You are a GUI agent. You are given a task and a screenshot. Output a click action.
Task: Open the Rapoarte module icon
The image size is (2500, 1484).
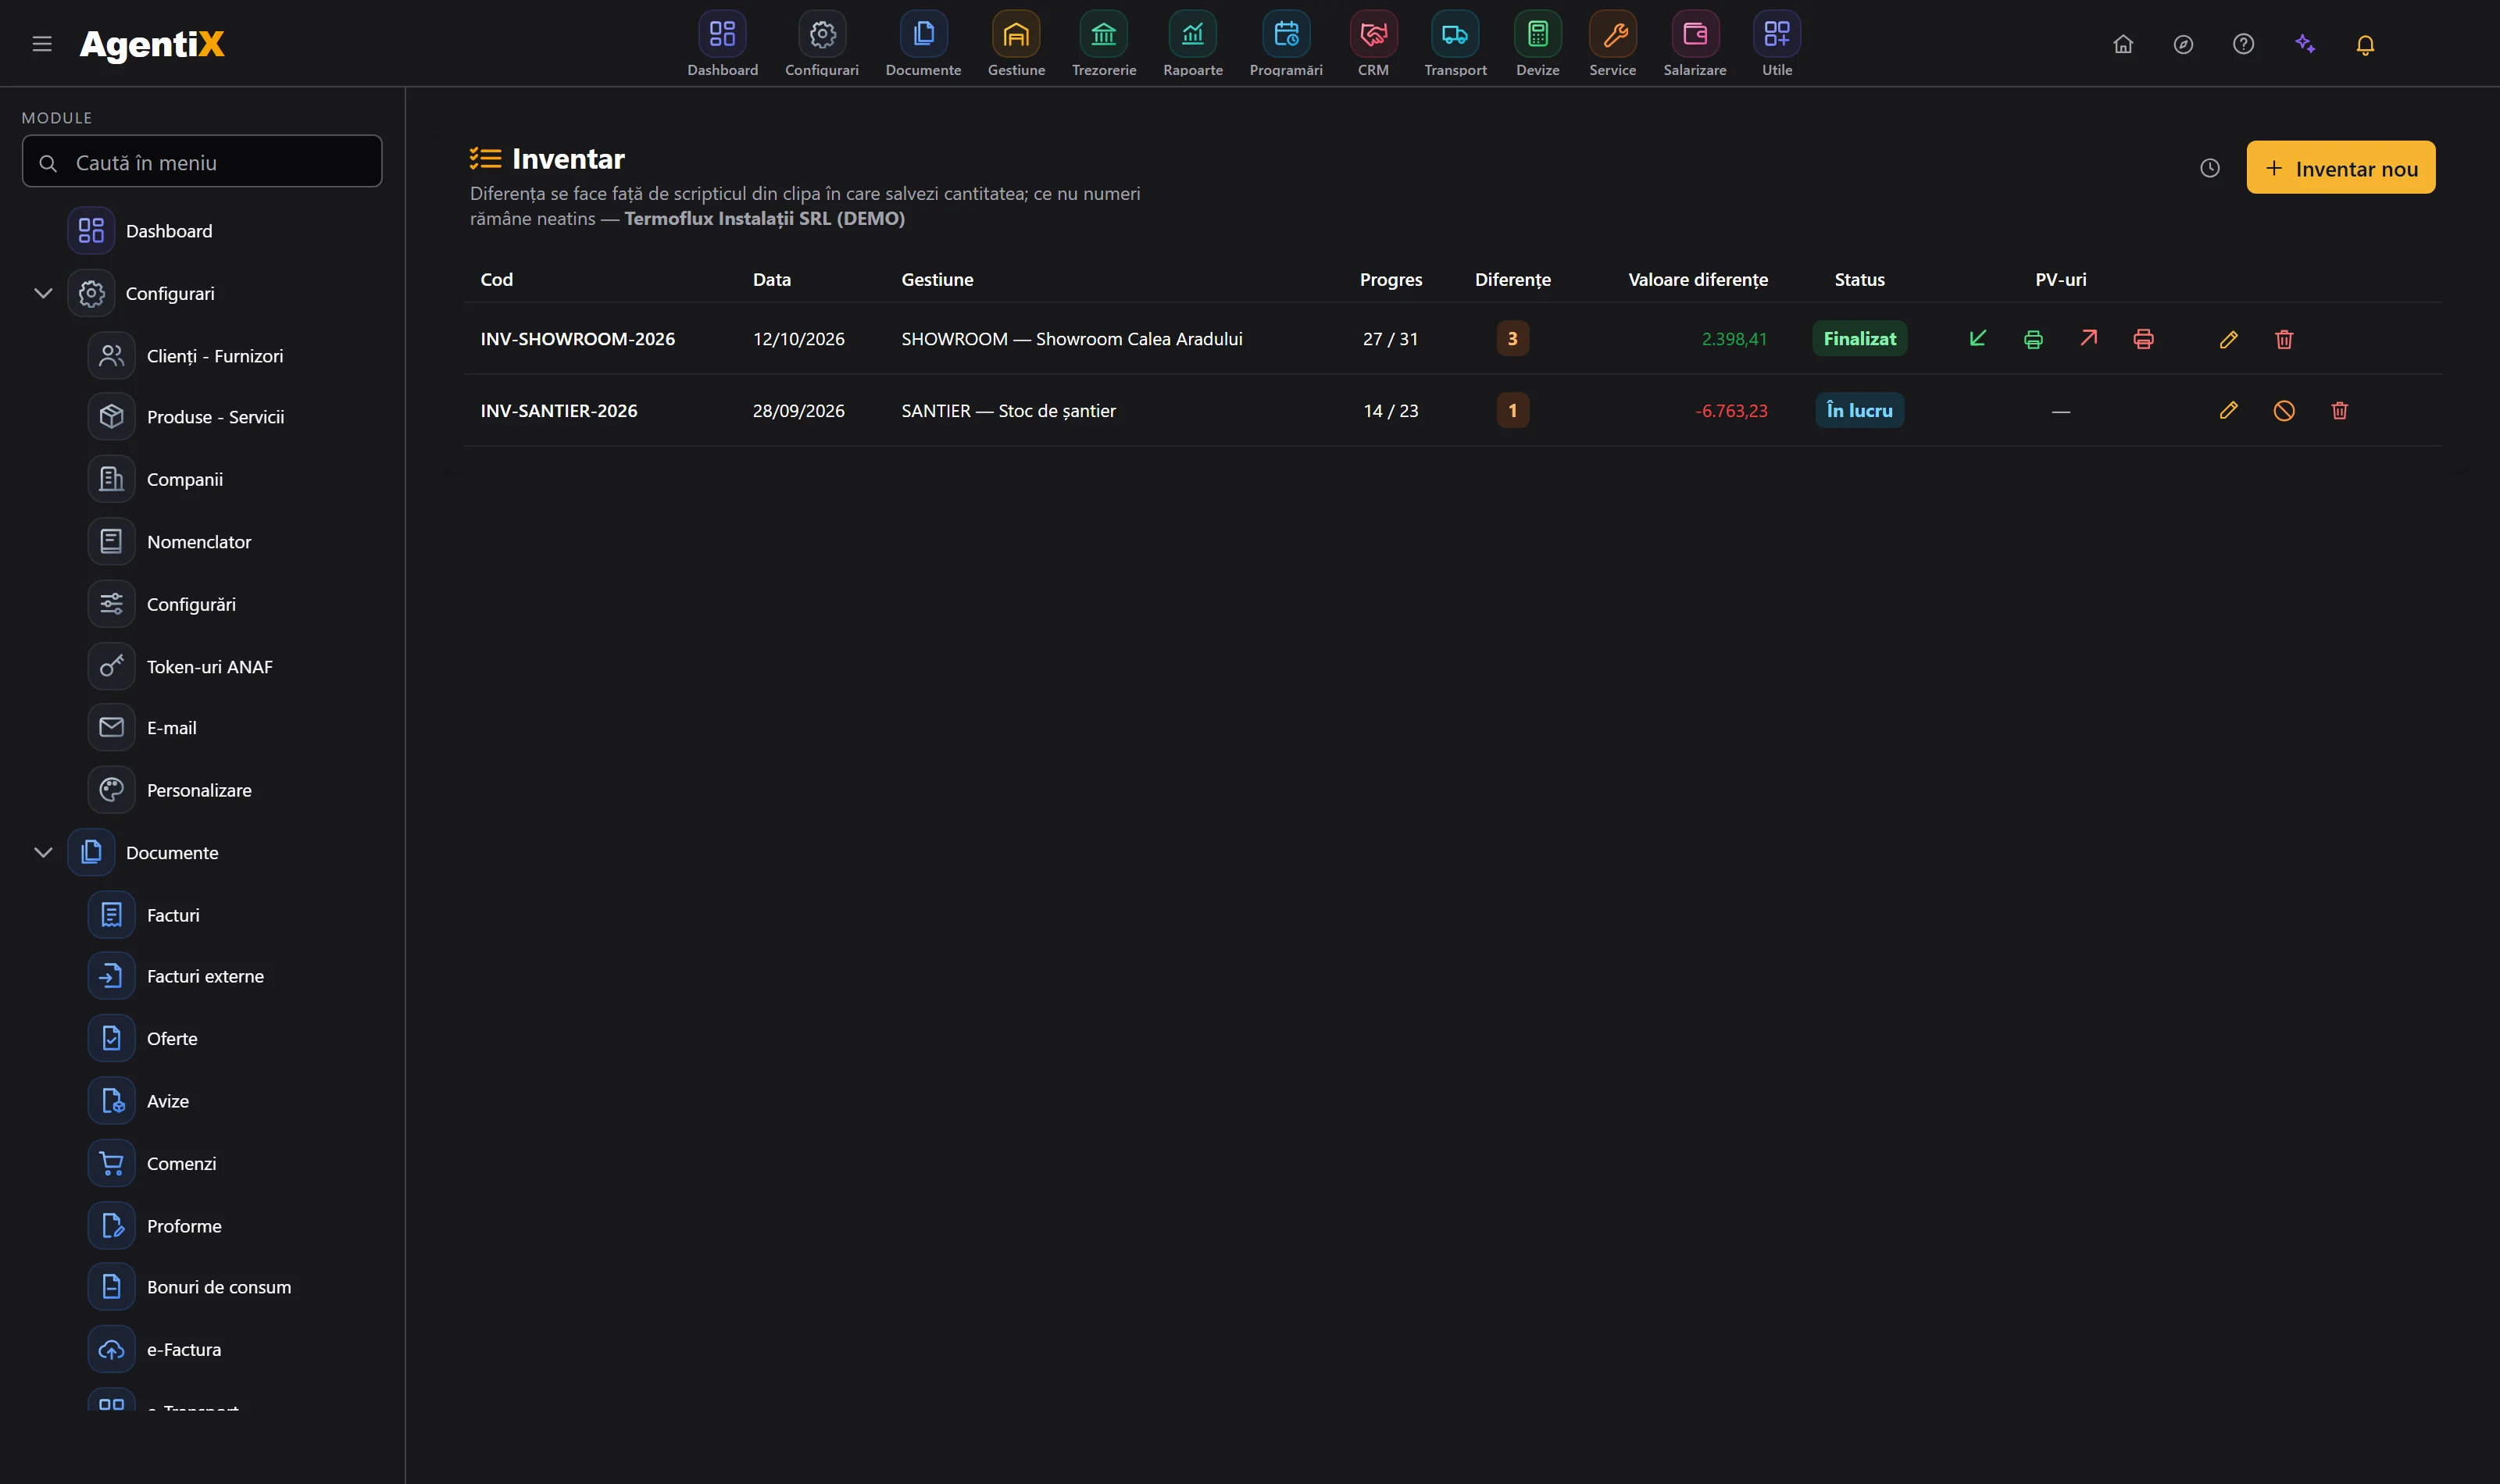coord(1192,34)
